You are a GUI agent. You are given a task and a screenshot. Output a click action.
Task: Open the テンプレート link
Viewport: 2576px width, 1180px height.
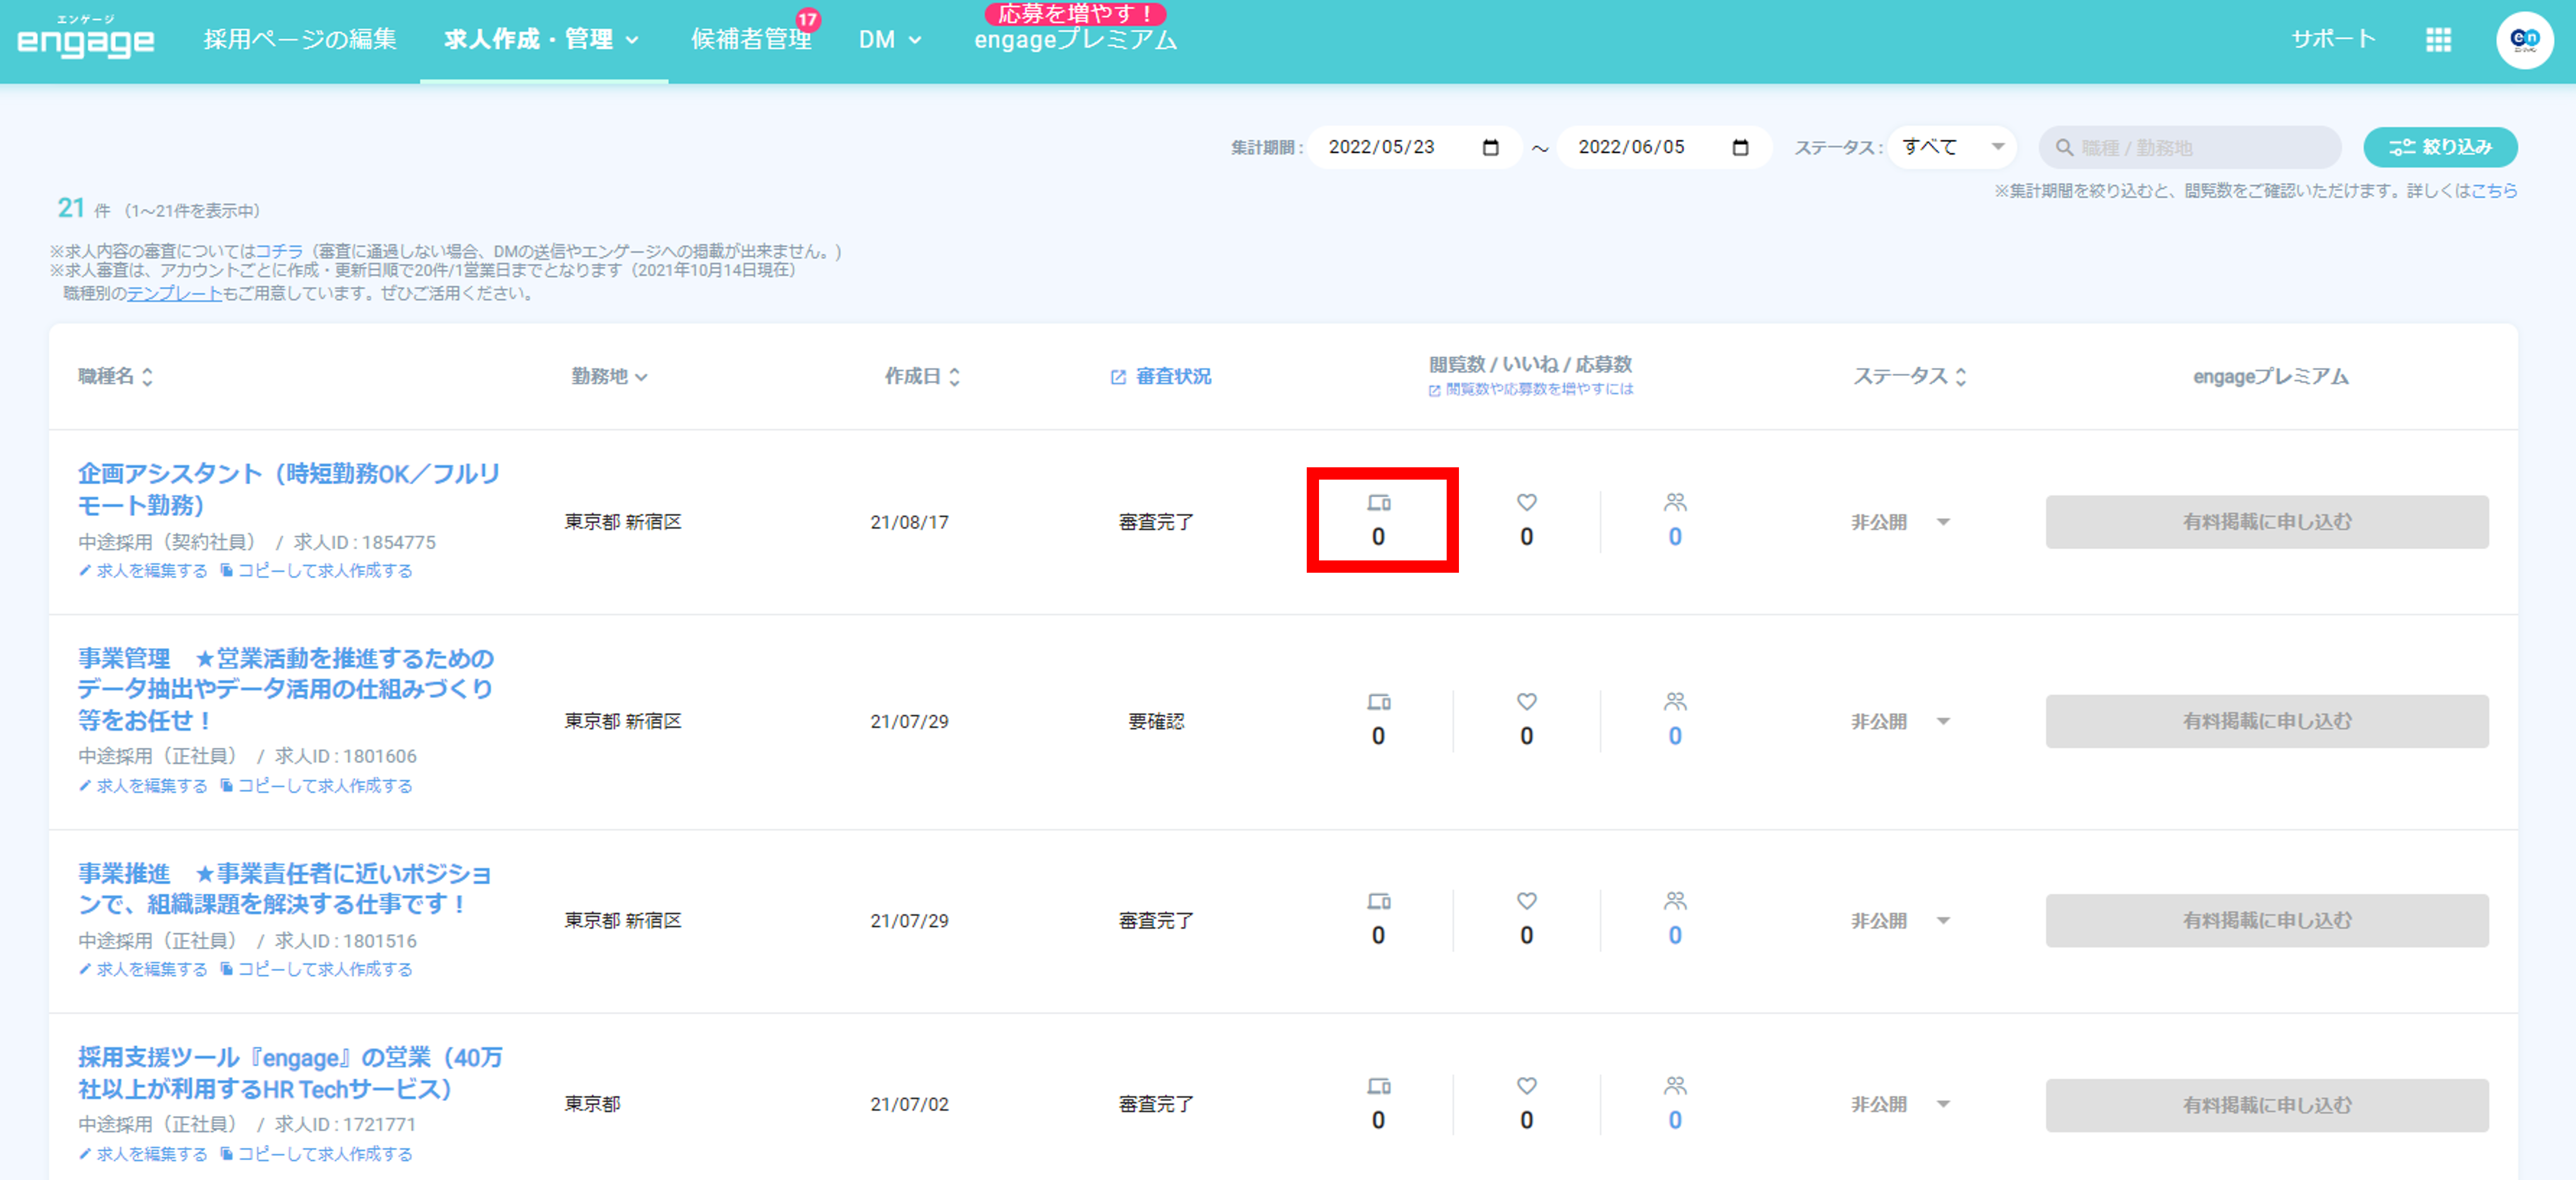click(x=174, y=293)
